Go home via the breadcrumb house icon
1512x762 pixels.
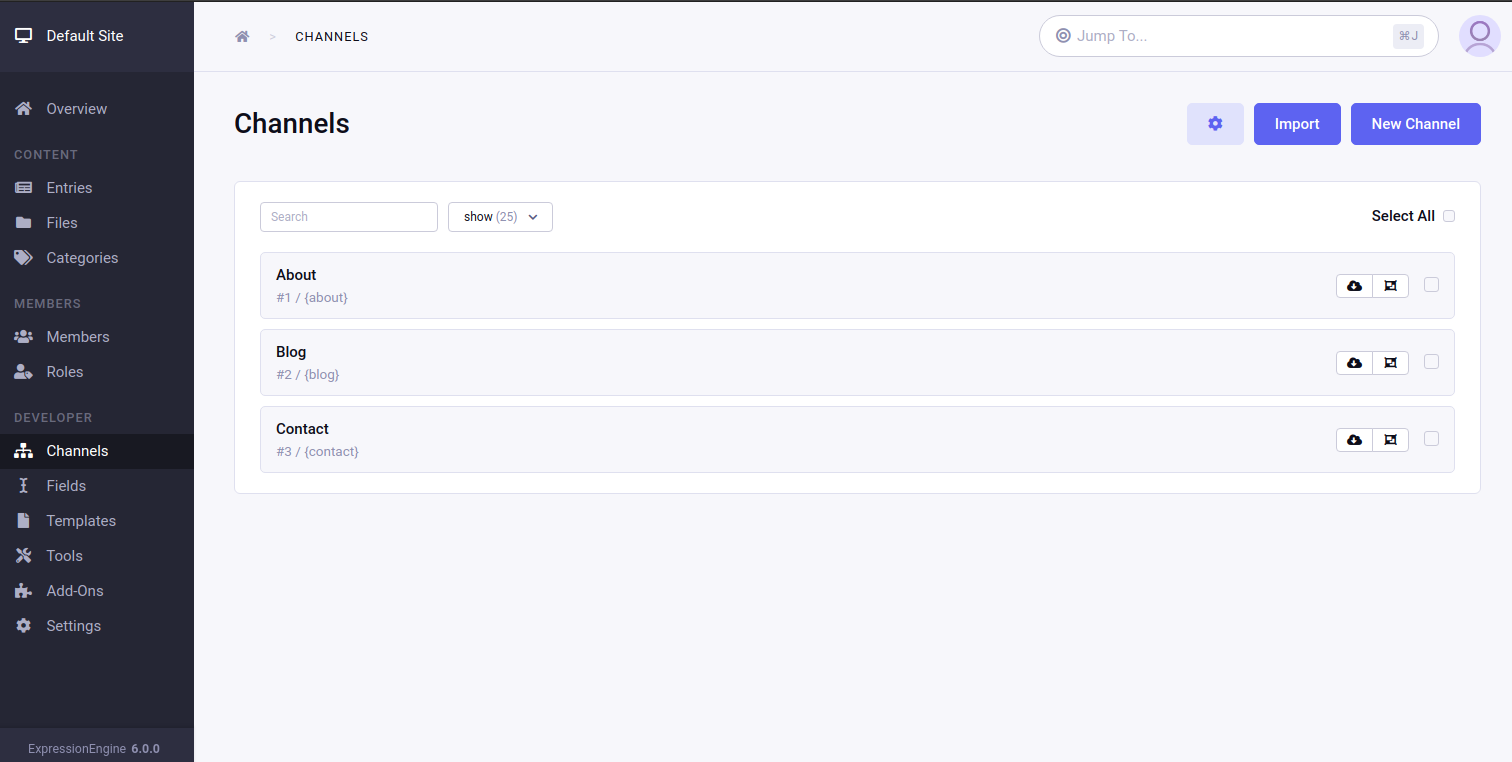242,36
